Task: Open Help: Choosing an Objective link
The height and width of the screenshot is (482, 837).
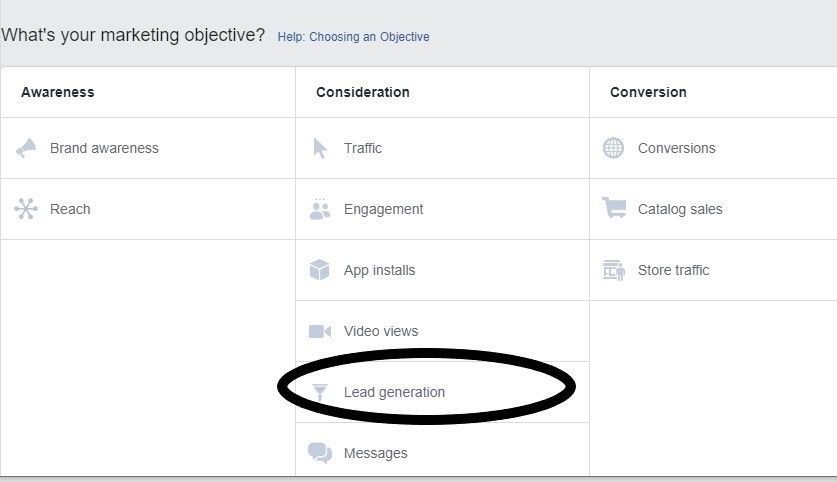Action: 353,37
